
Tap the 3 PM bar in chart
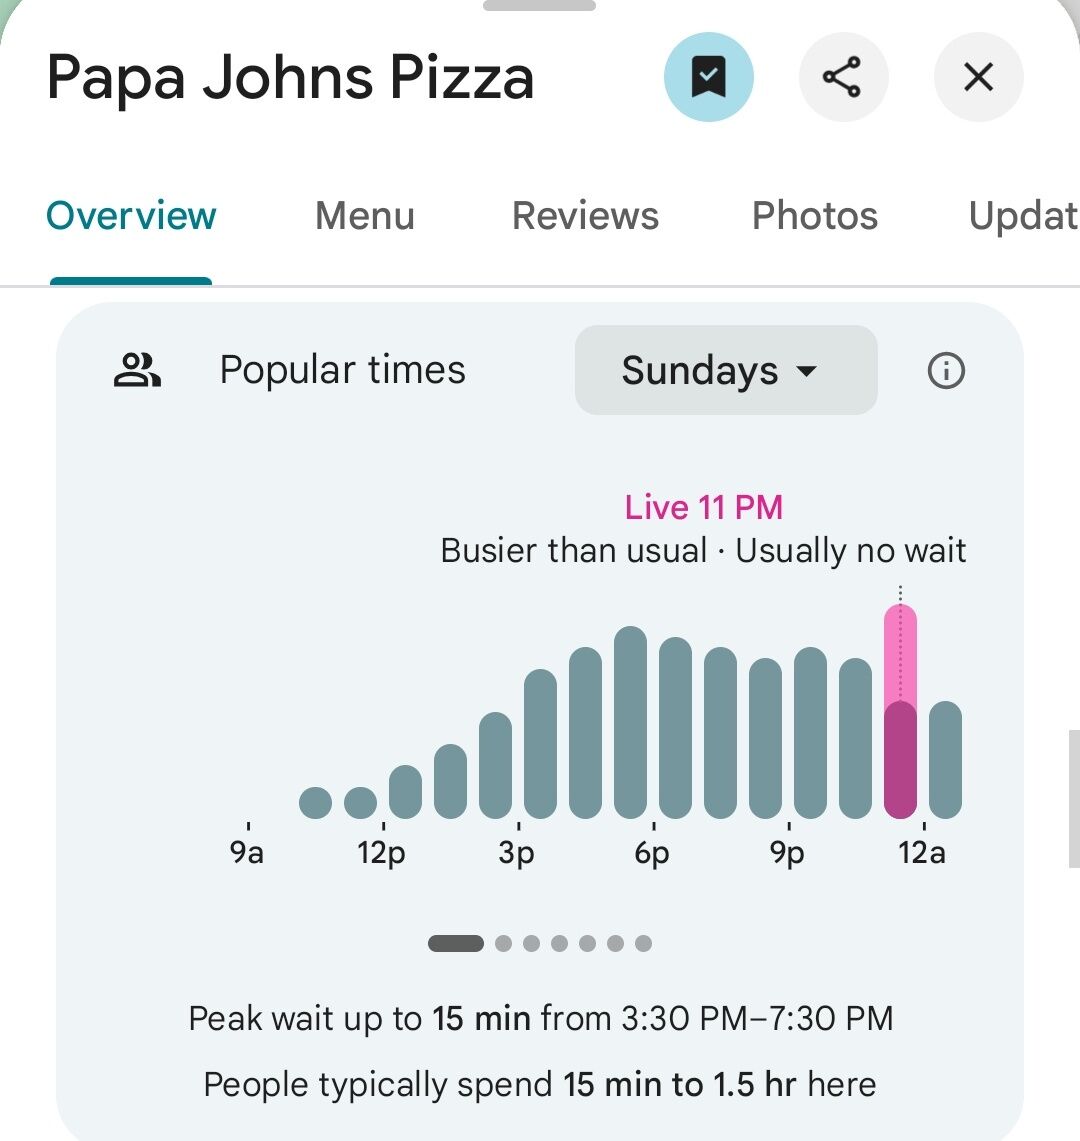pyautogui.click(x=540, y=744)
